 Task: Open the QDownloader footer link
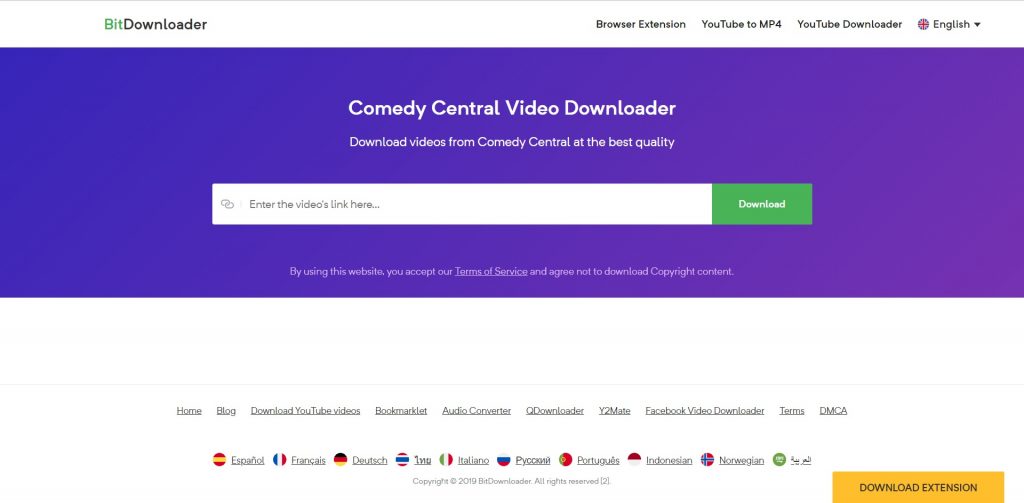555,411
